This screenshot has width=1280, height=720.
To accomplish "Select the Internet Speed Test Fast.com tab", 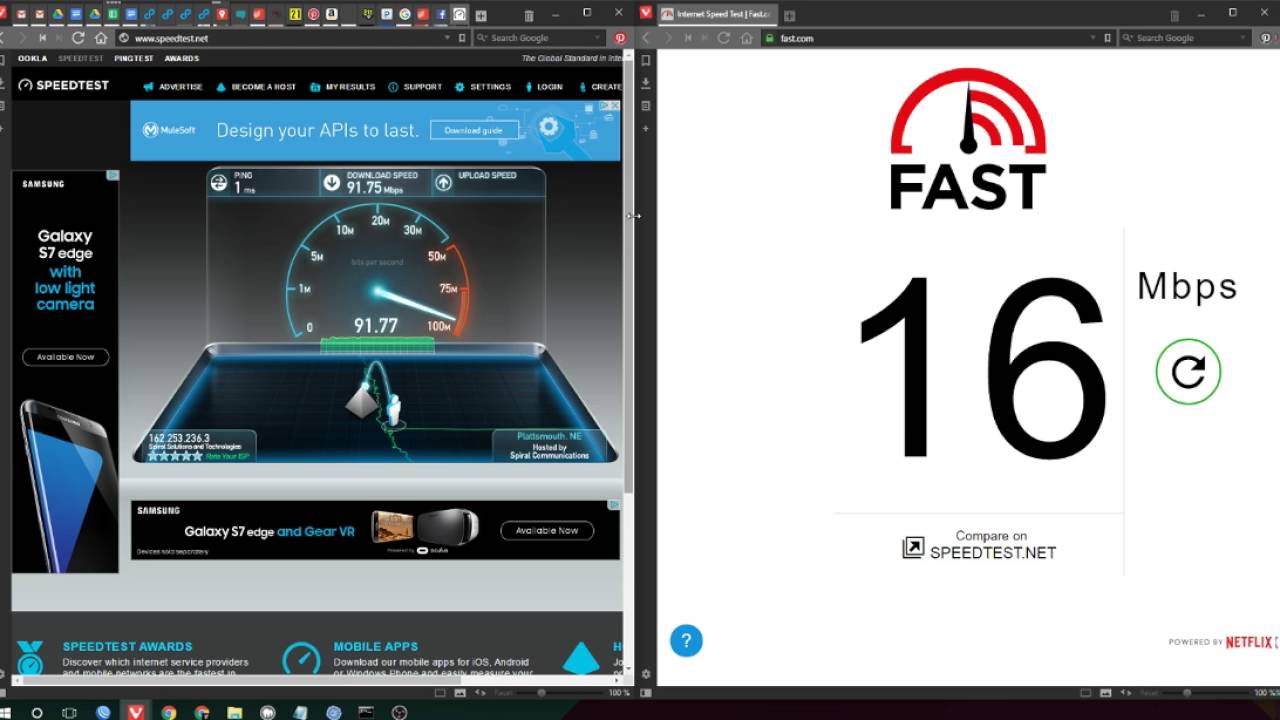I will point(717,14).
